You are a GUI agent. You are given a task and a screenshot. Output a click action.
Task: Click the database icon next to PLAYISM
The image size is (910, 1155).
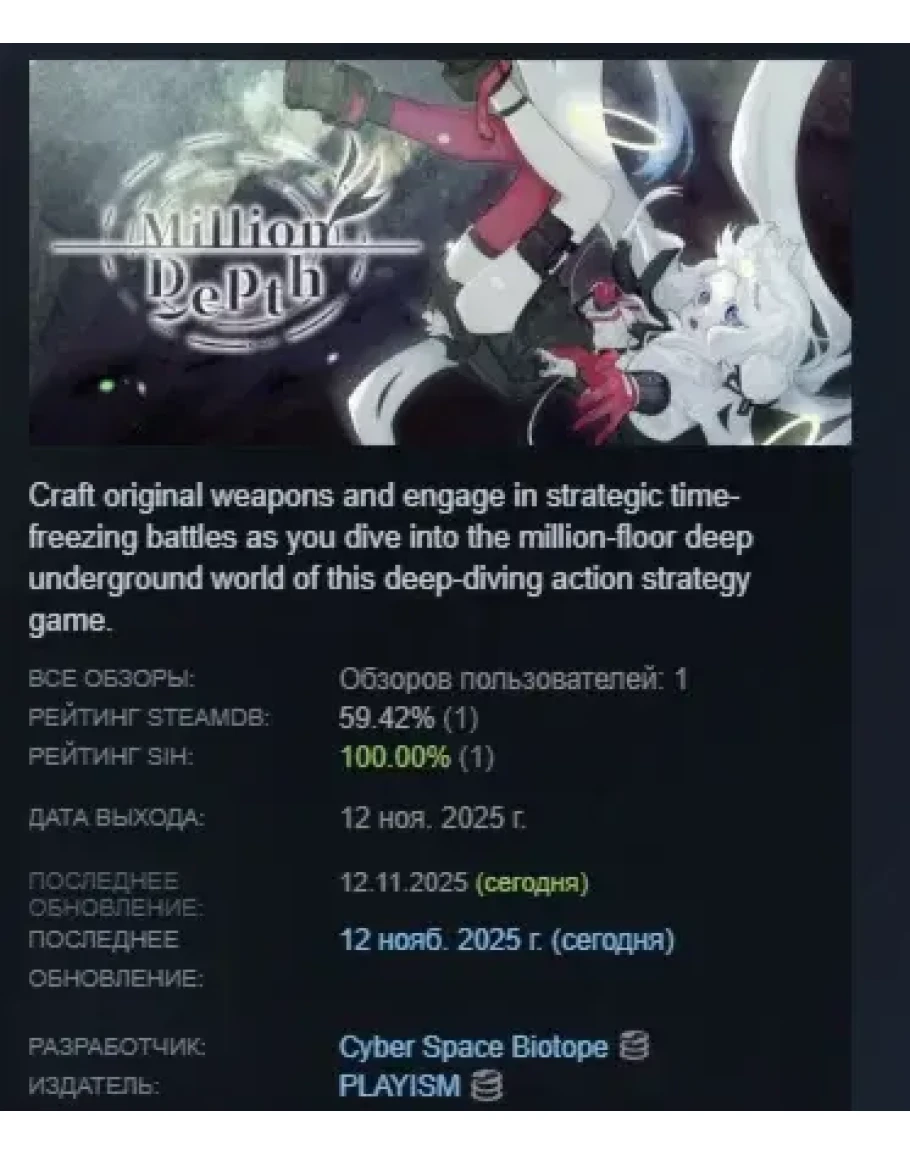point(486,1086)
